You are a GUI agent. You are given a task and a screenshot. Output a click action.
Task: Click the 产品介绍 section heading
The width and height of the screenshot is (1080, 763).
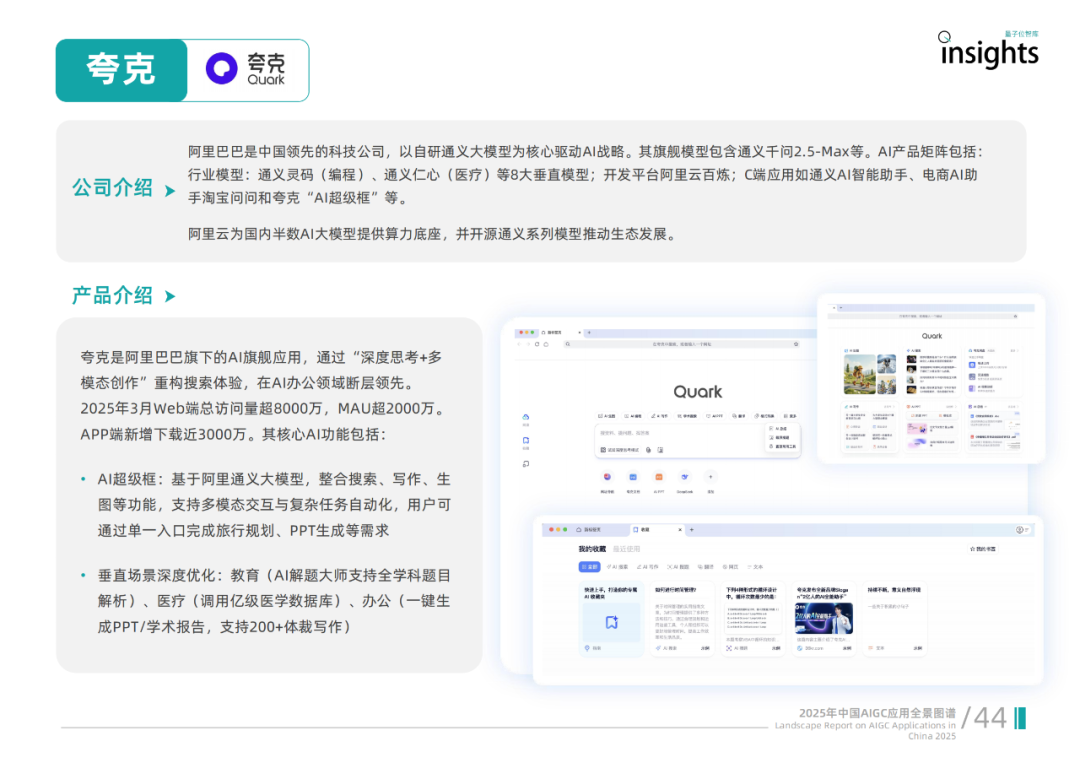coord(112,295)
